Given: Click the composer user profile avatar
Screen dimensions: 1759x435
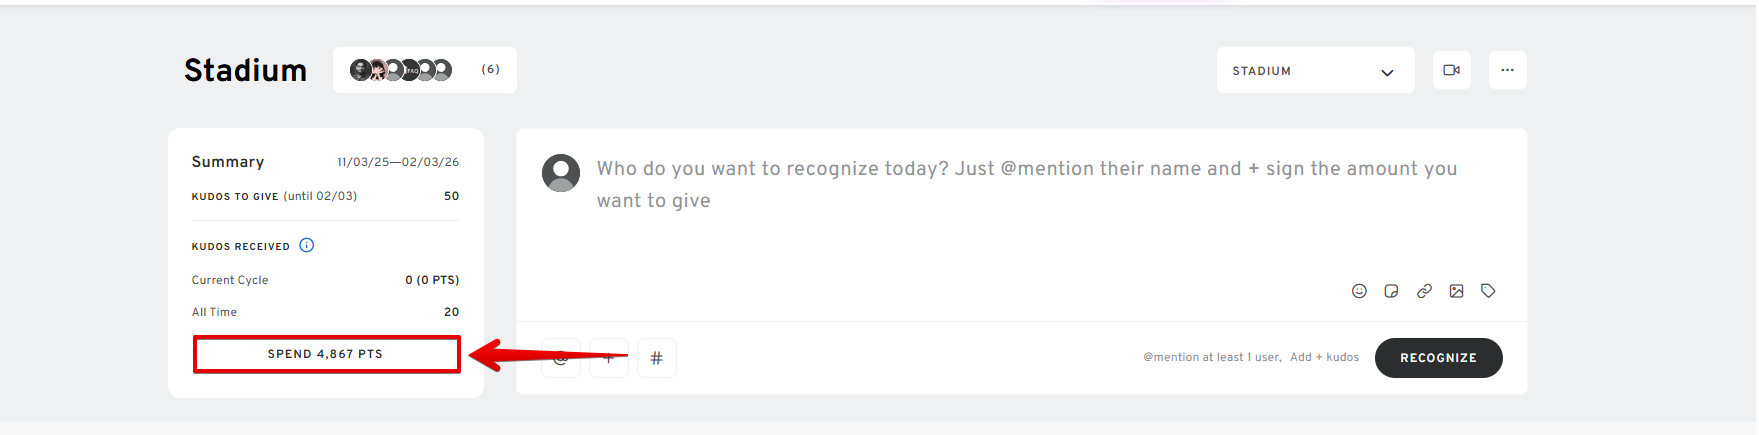Looking at the screenshot, I should click(x=561, y=173).
